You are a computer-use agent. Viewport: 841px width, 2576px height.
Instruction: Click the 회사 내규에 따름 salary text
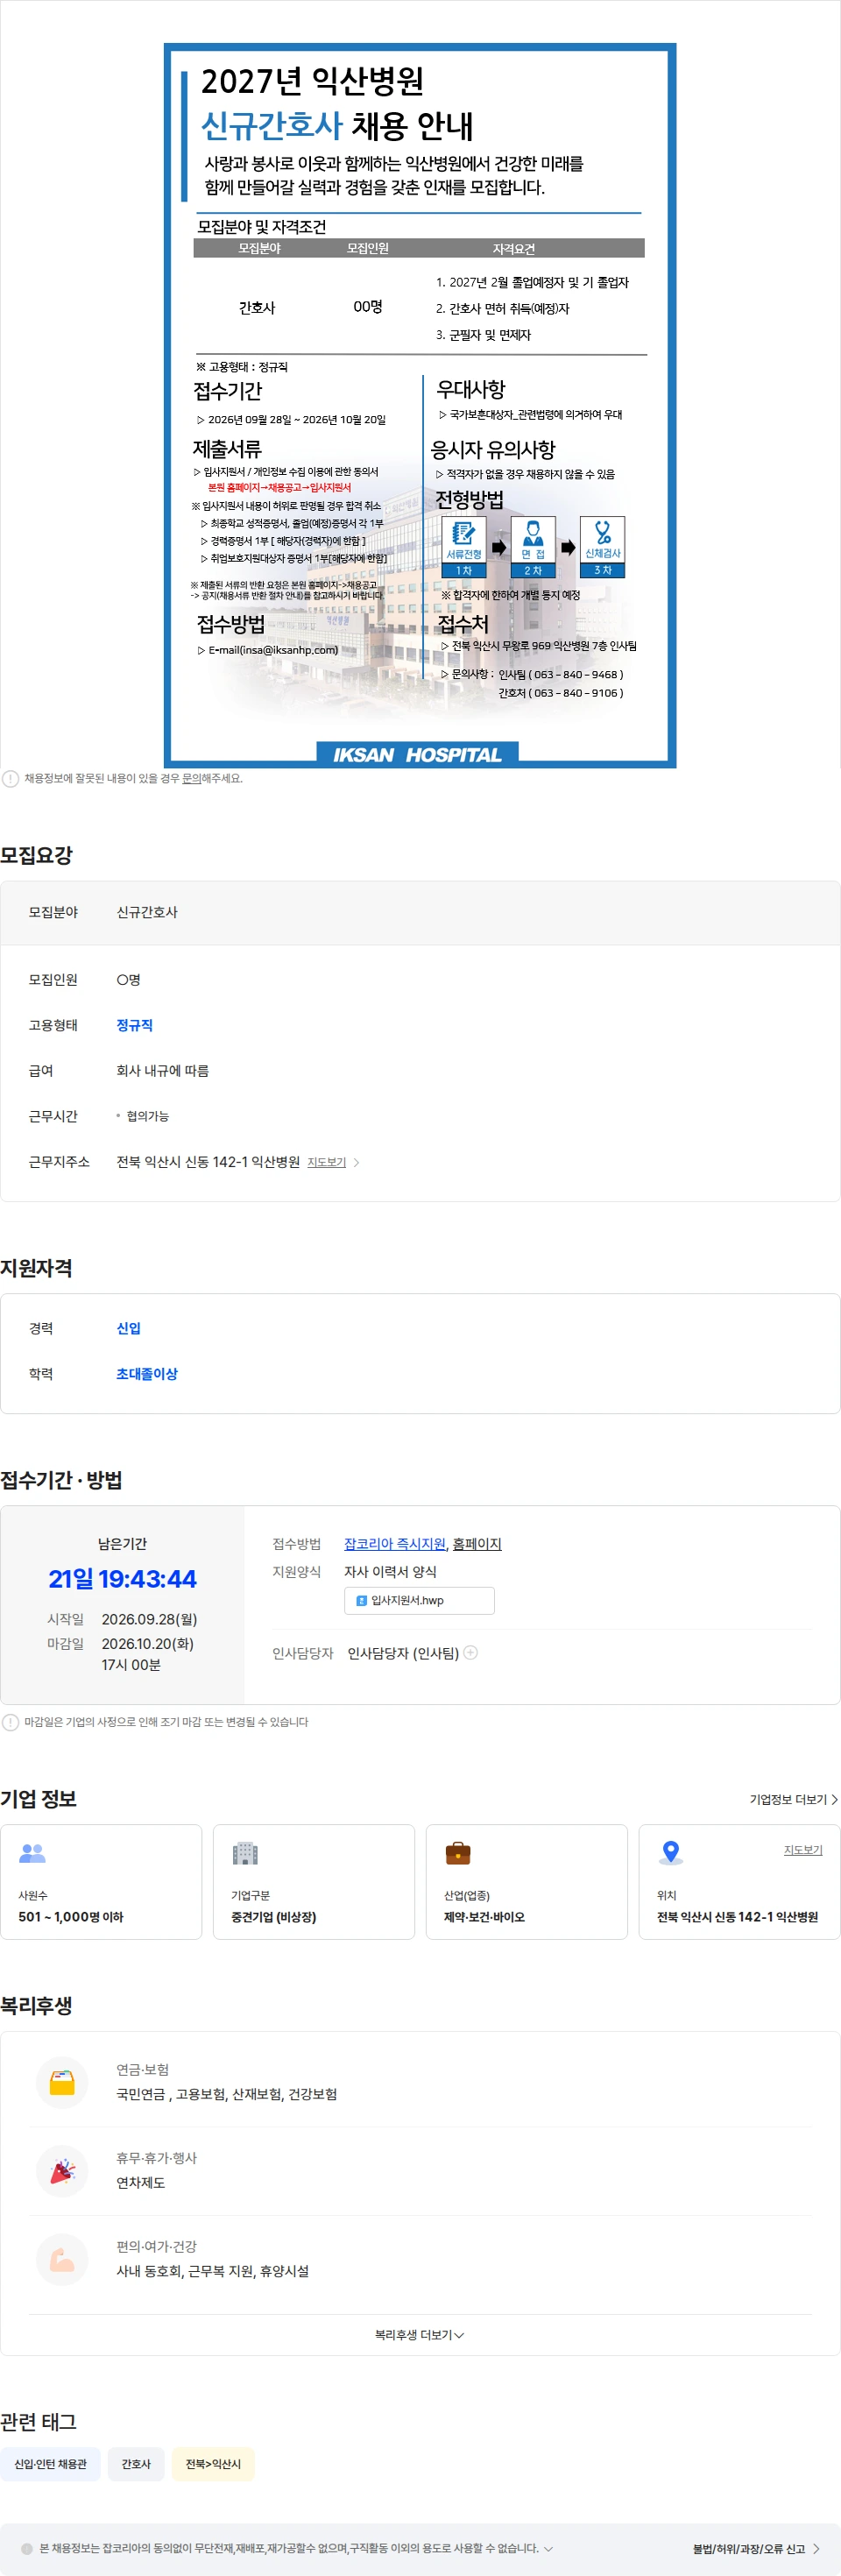pos(162,1071)
